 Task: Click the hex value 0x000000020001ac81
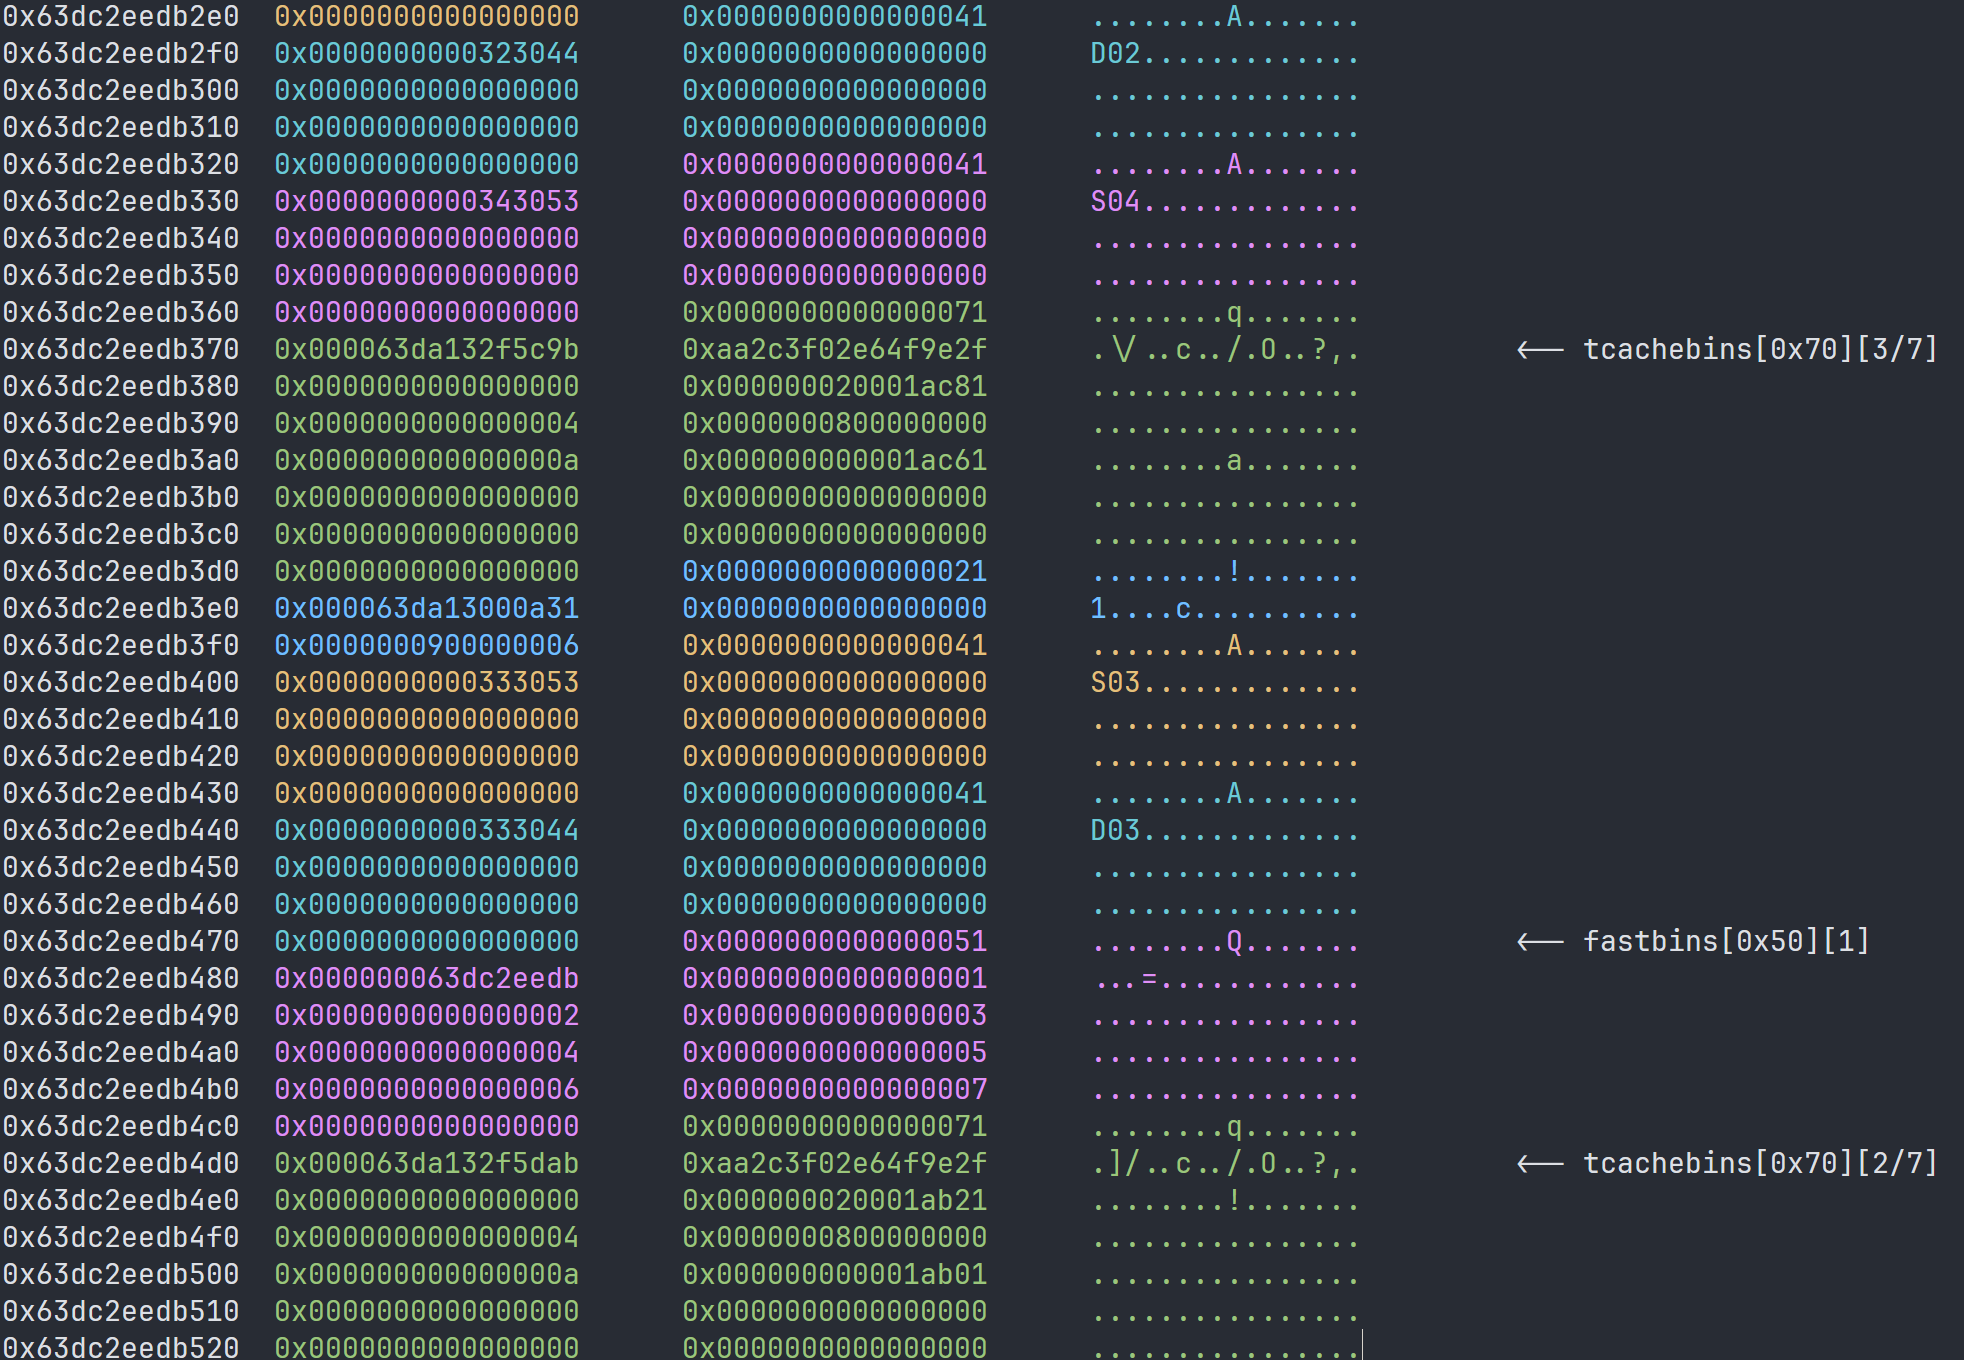pyautogui.click(x=835, y=386)
